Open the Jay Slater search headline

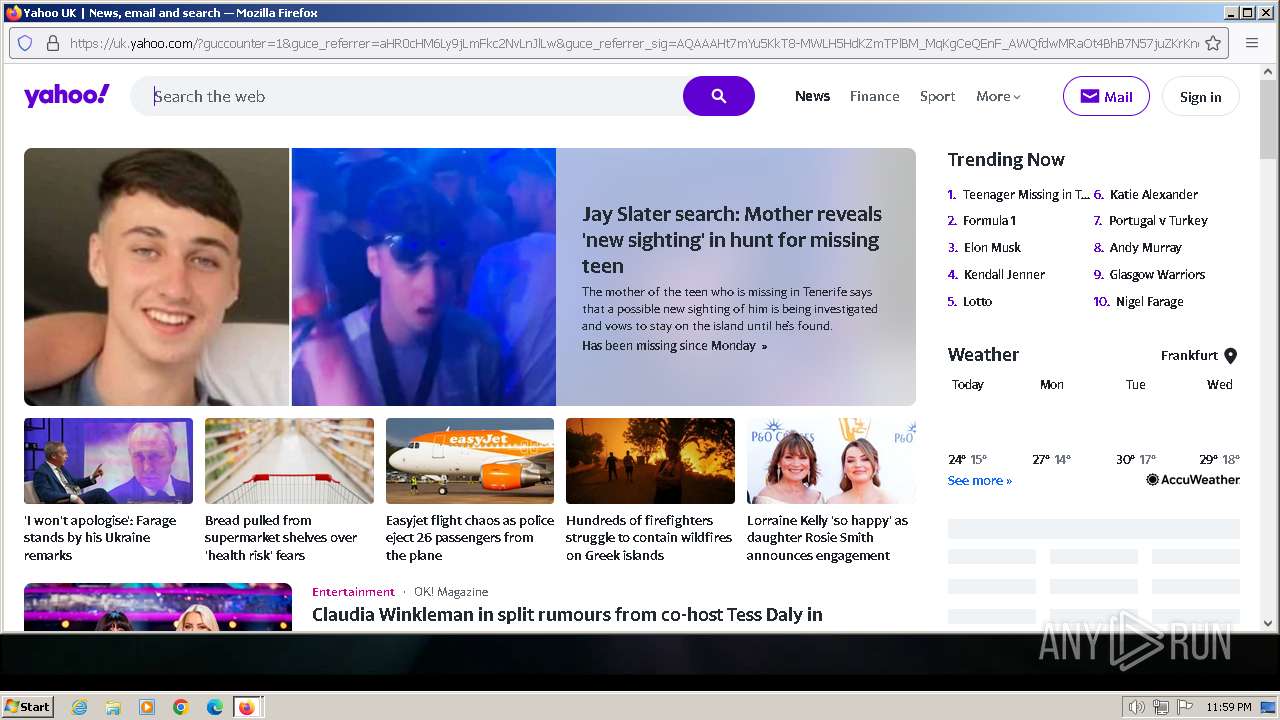[x=732, y=240]
